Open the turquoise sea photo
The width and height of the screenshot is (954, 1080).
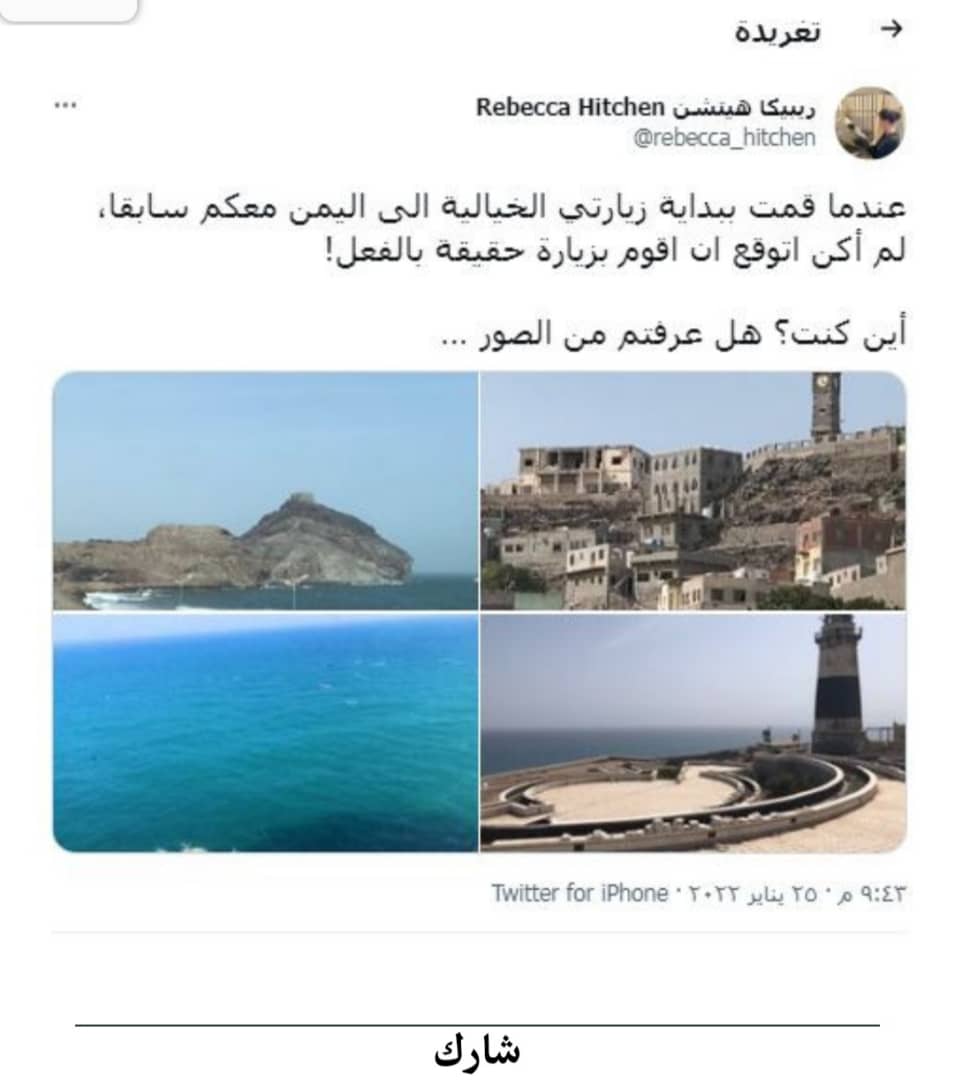click(x=265, y=733)
